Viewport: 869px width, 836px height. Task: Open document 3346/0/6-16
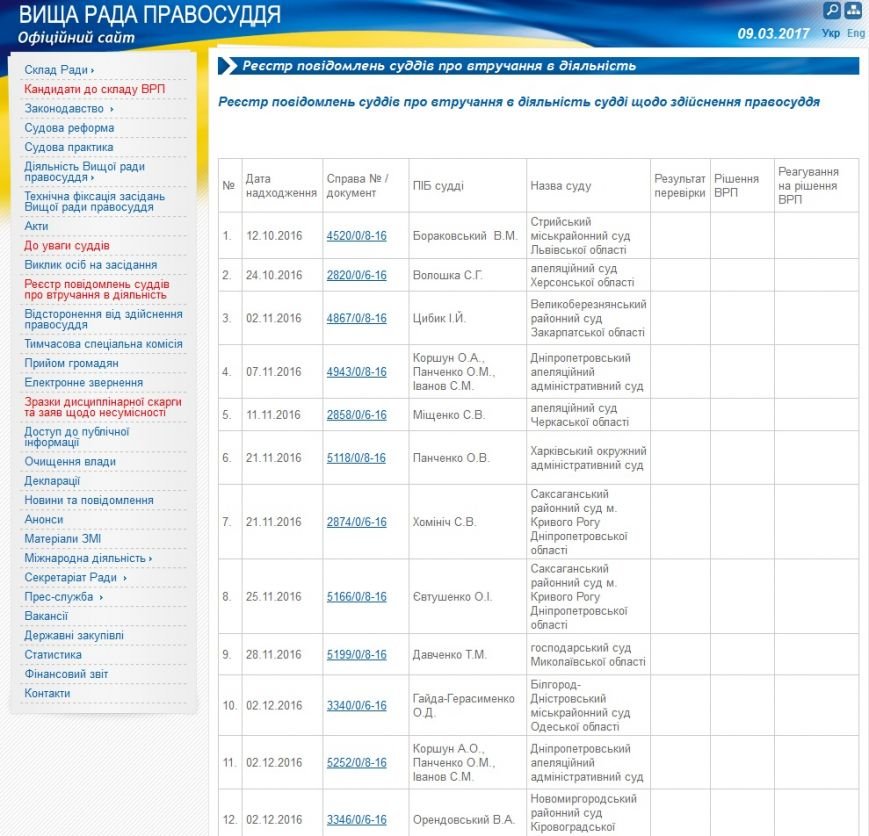(x=356, y=820)
